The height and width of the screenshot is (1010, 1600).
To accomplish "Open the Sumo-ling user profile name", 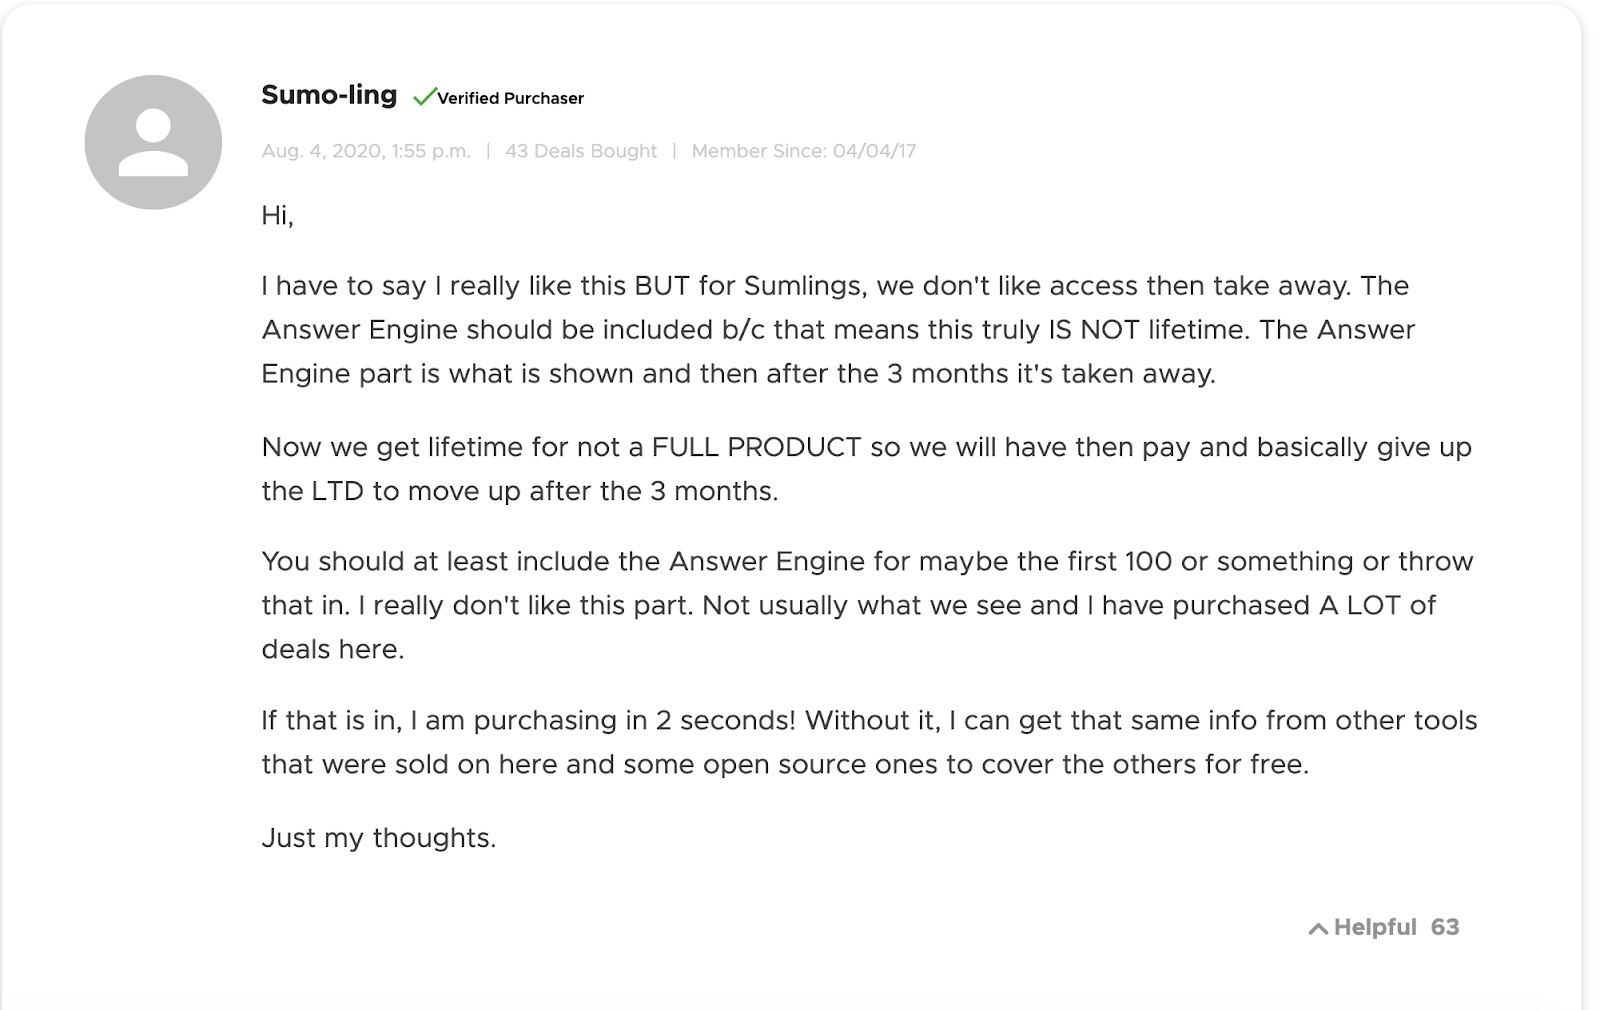I will pyautogui.click(x=329, y=95).
